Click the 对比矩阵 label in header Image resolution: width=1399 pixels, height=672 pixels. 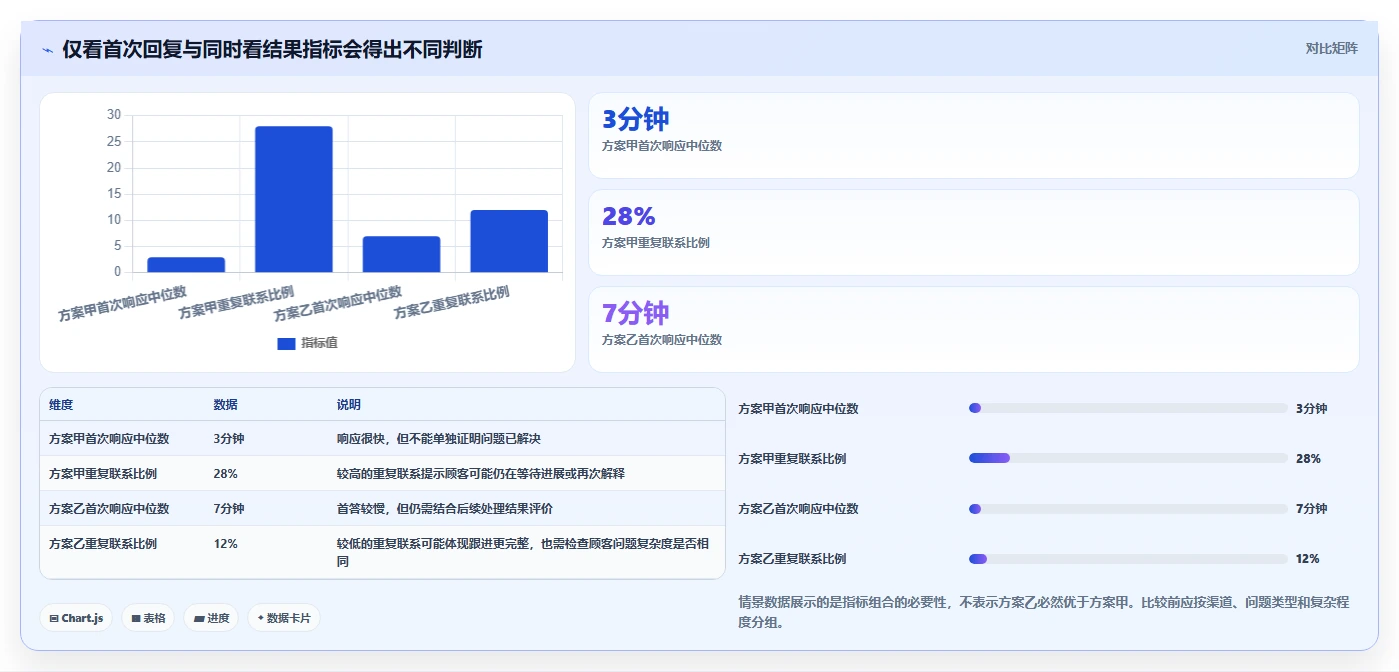pos(1331,48)
